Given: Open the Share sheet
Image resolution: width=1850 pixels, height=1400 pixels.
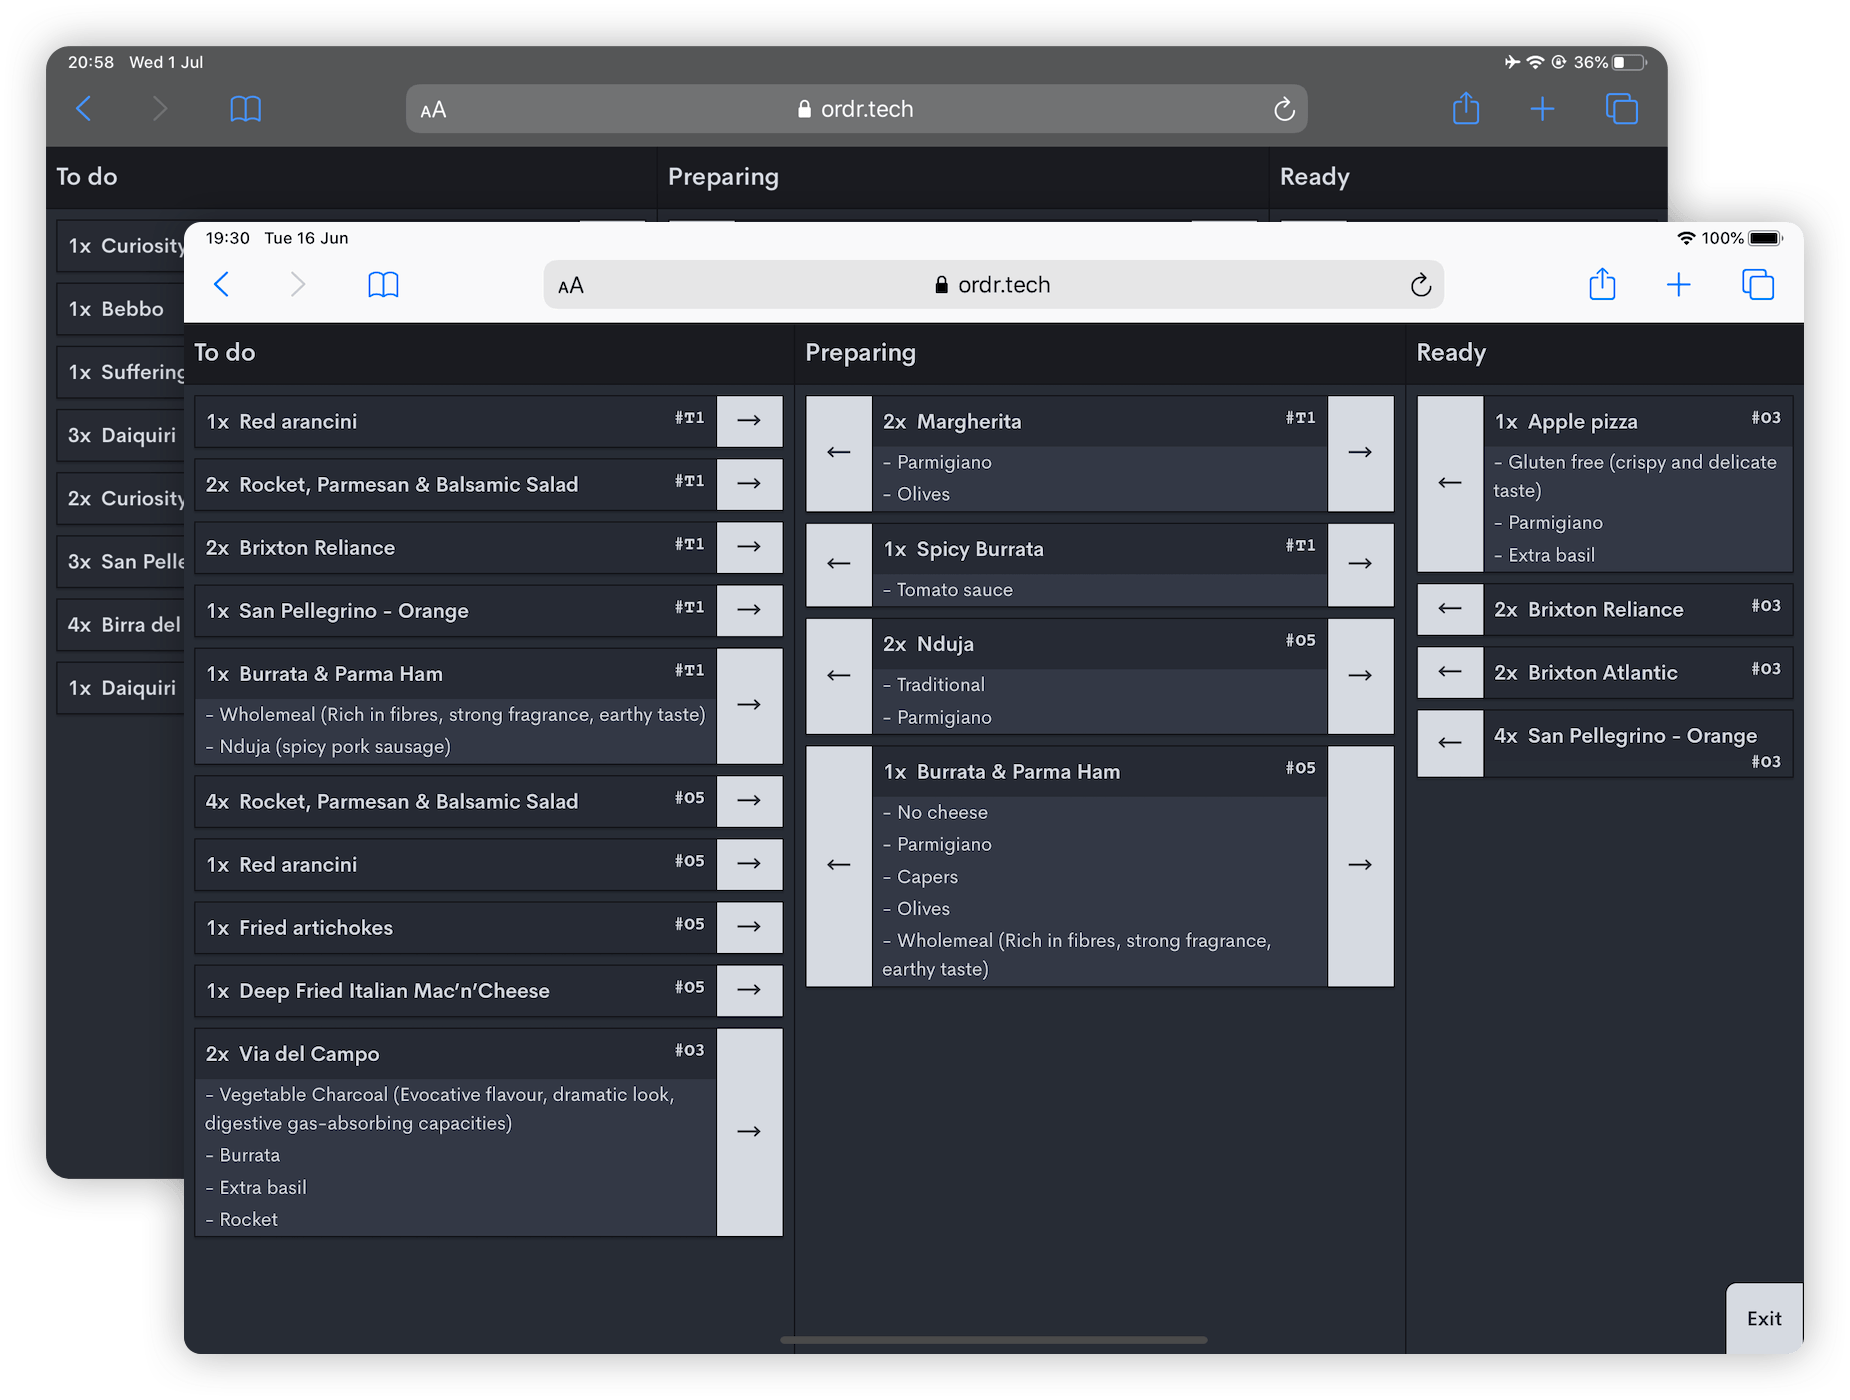Looking at the screenshot, I should (x=1602, y=284).
